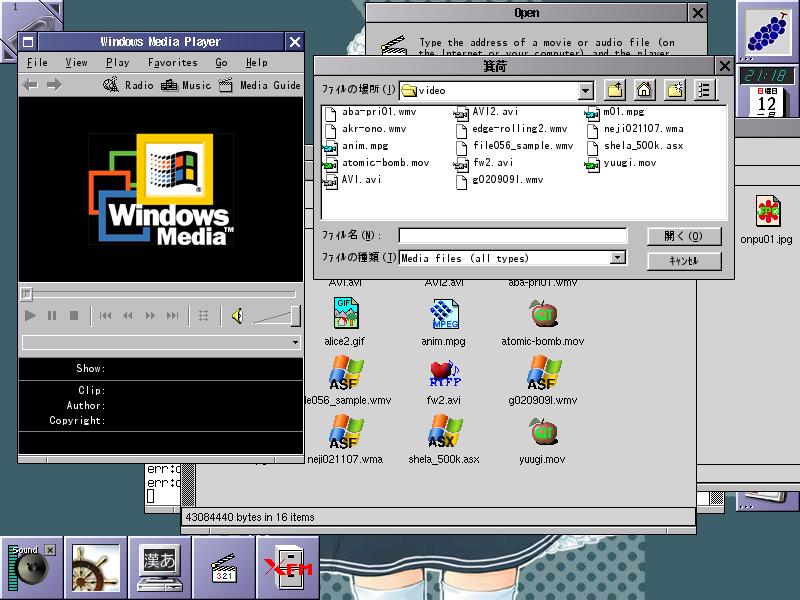Click the Sound knob in the dock
The width and height of the screenshot is (800, 600).
[30, 567]
